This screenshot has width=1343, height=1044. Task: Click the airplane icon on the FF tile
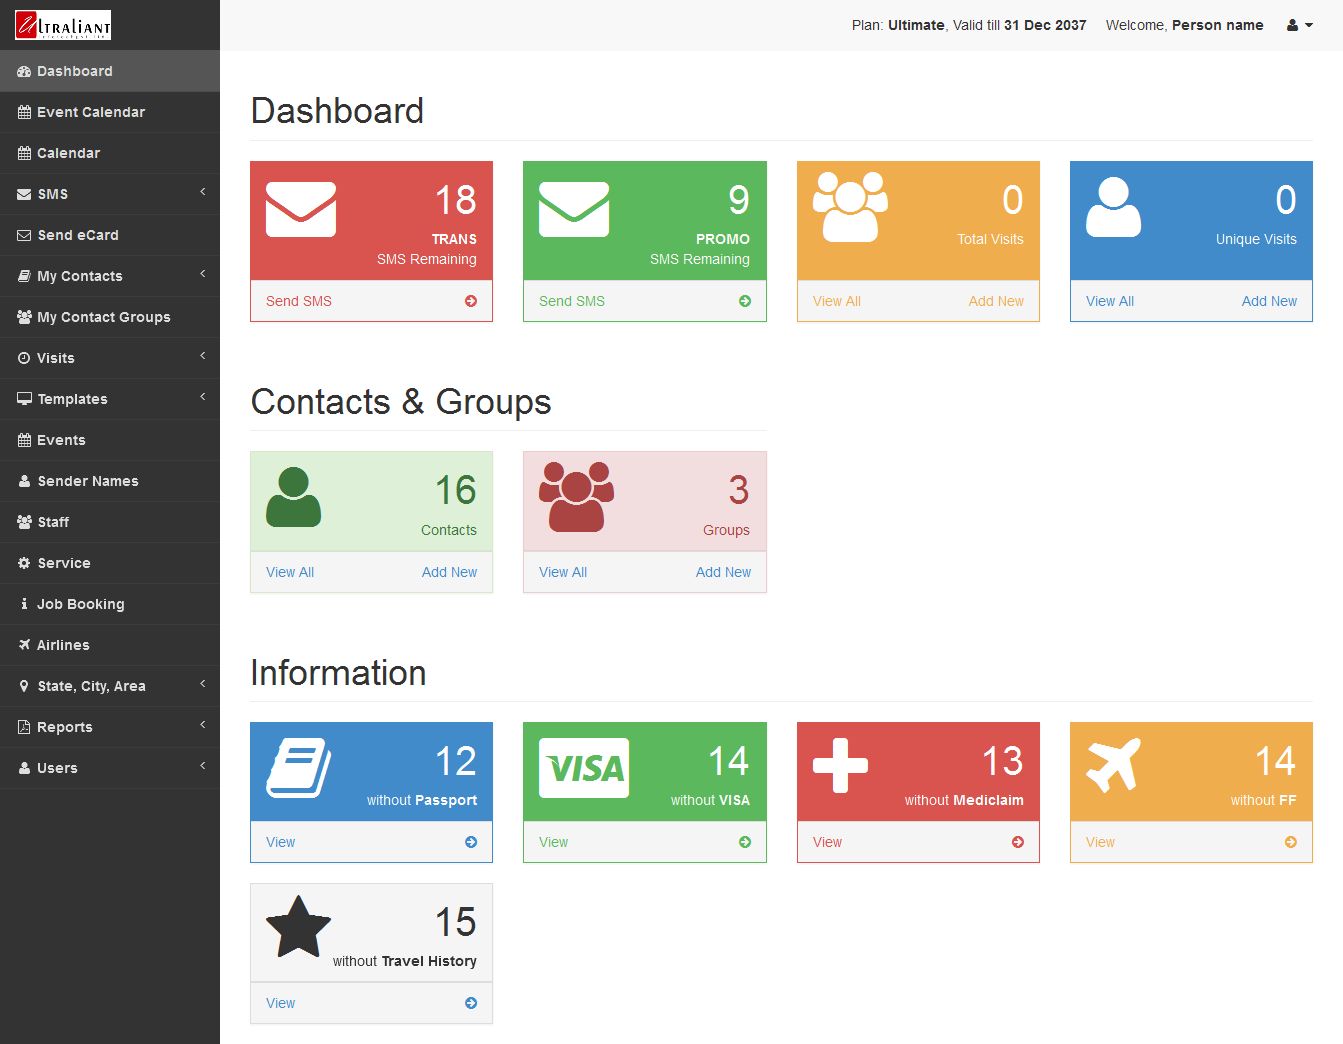pos(1113,765)
